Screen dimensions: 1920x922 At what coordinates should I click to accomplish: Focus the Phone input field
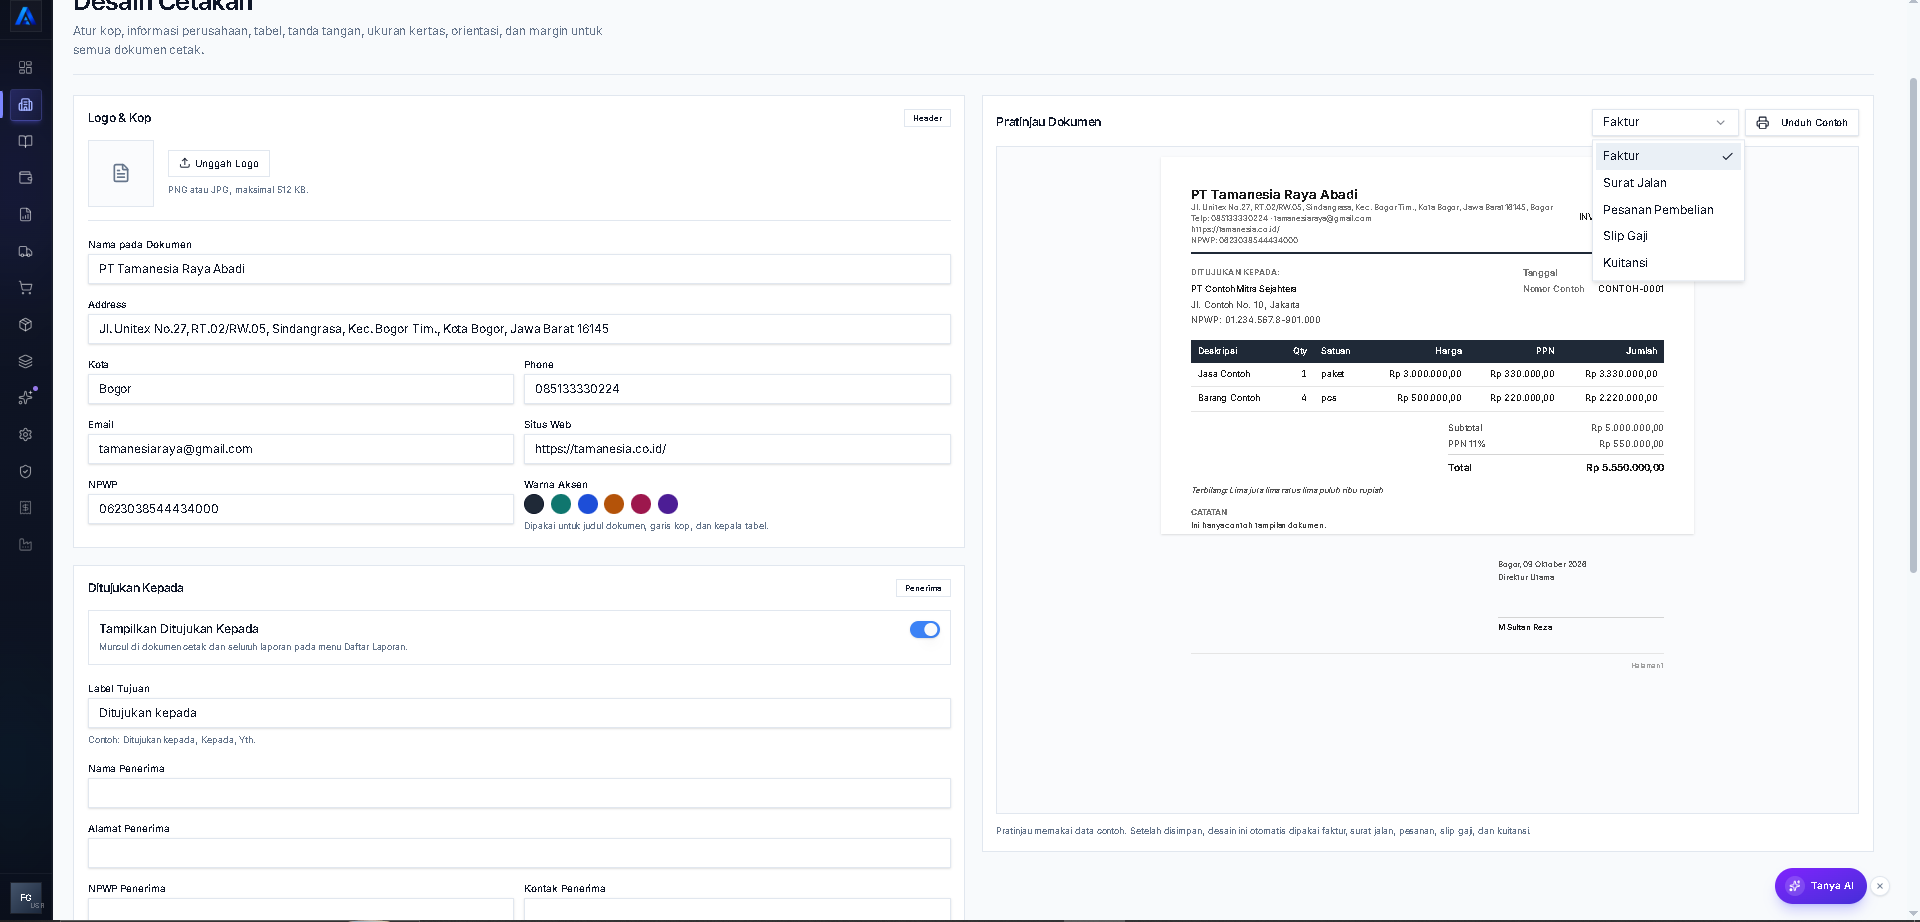737,389
